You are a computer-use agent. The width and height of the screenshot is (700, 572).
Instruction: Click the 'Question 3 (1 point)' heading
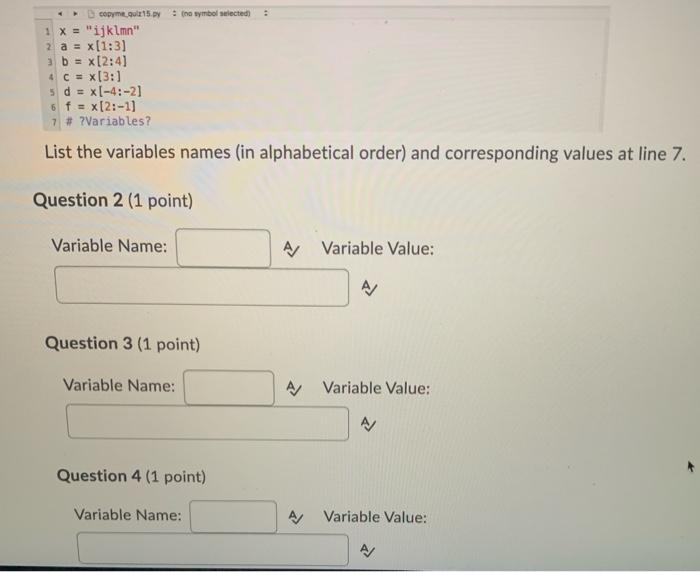122,344
